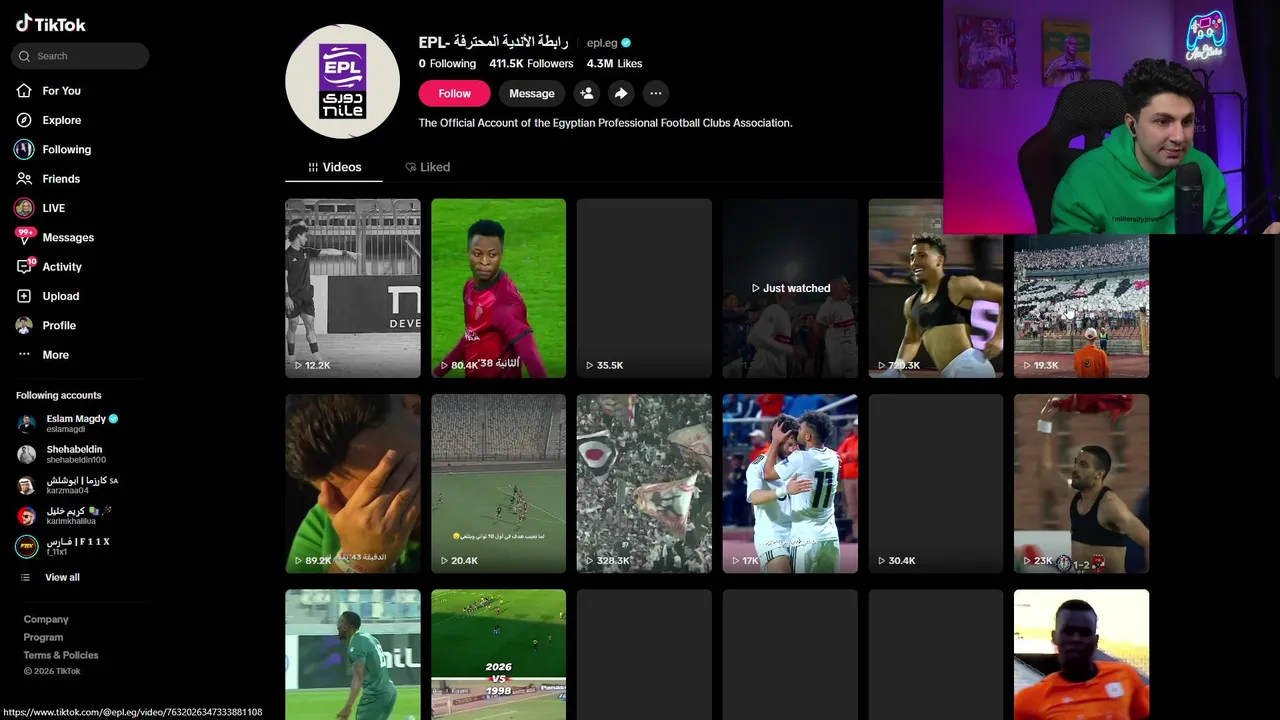Click karimkhalilua account avatar
This screenshot has height=720, width=1280.
[x=27, y=516]
